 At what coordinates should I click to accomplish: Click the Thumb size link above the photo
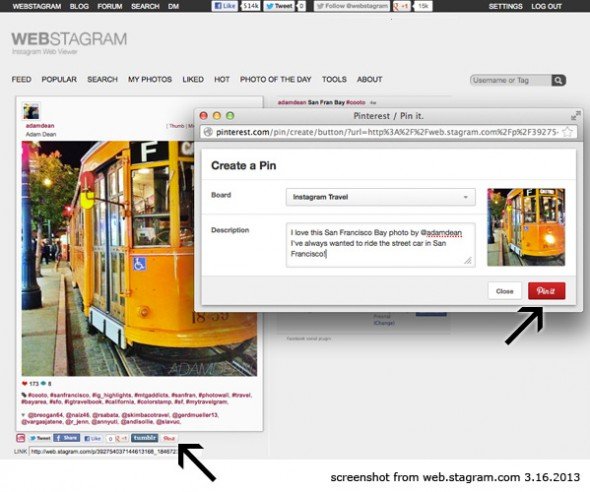[176, 126]
